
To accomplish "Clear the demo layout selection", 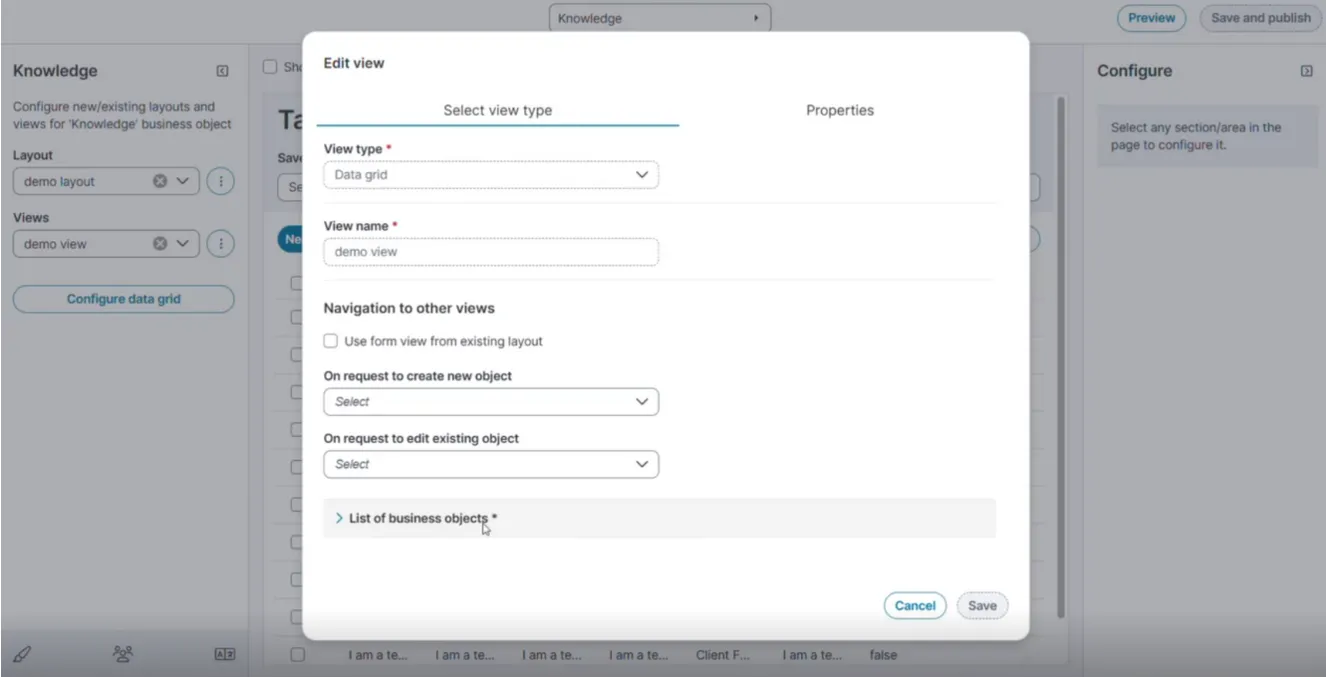I will click(160, 182).
